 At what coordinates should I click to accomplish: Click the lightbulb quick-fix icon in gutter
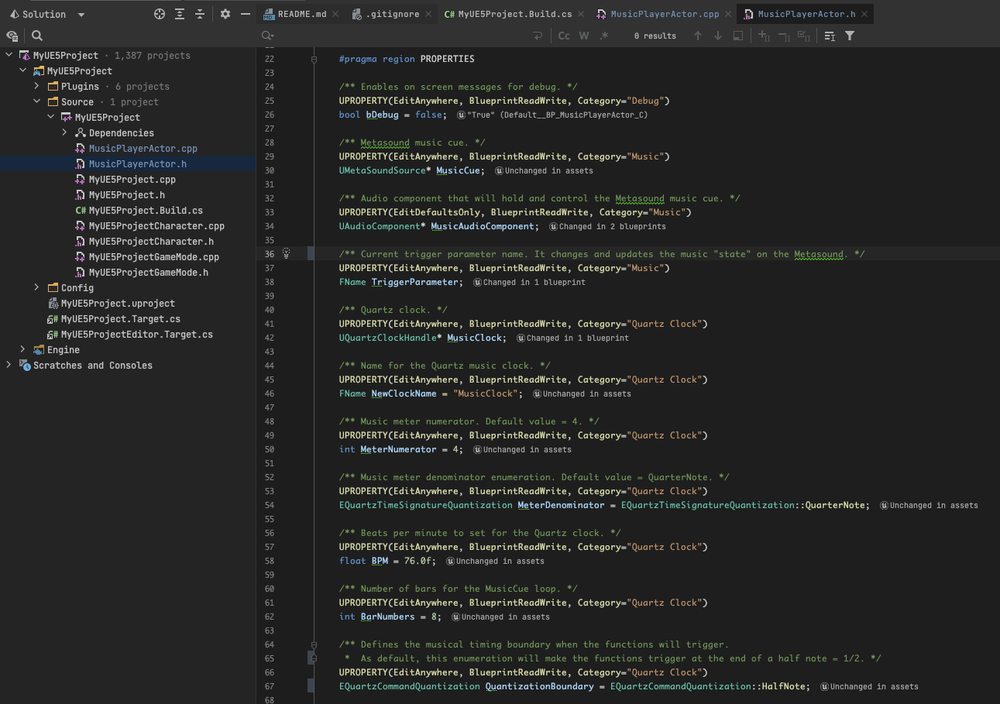[x=286, y=254]
